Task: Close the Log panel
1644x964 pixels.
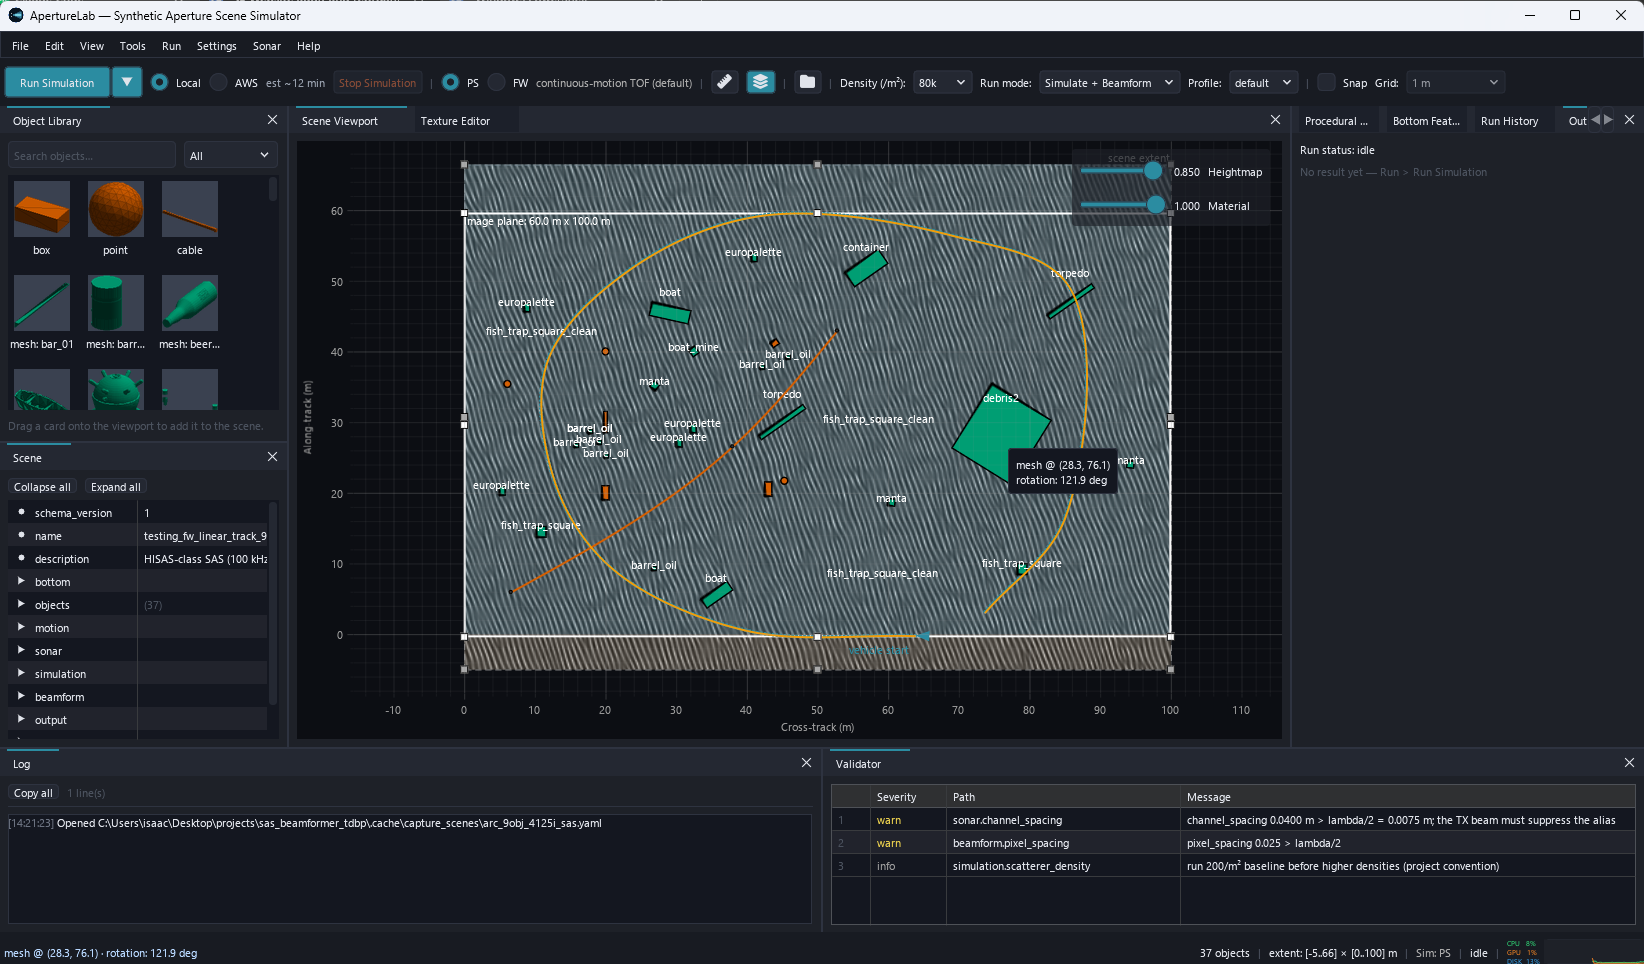Action: (x=806, y=763)
